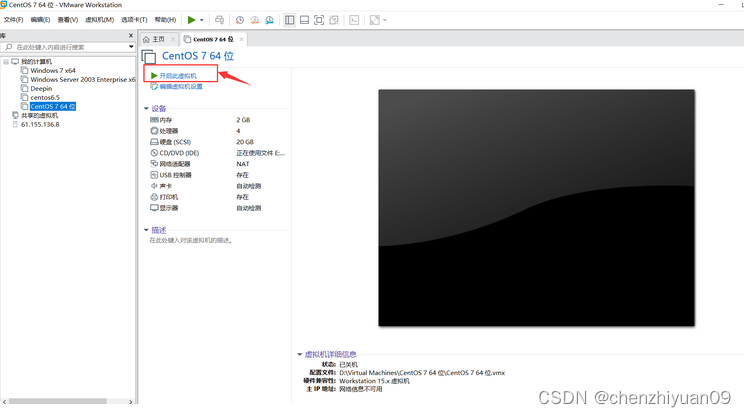The height and width of the screenshot is (417, 746).
Task: Select the centos6.5 virtual machine
Action: pos(45,98)
